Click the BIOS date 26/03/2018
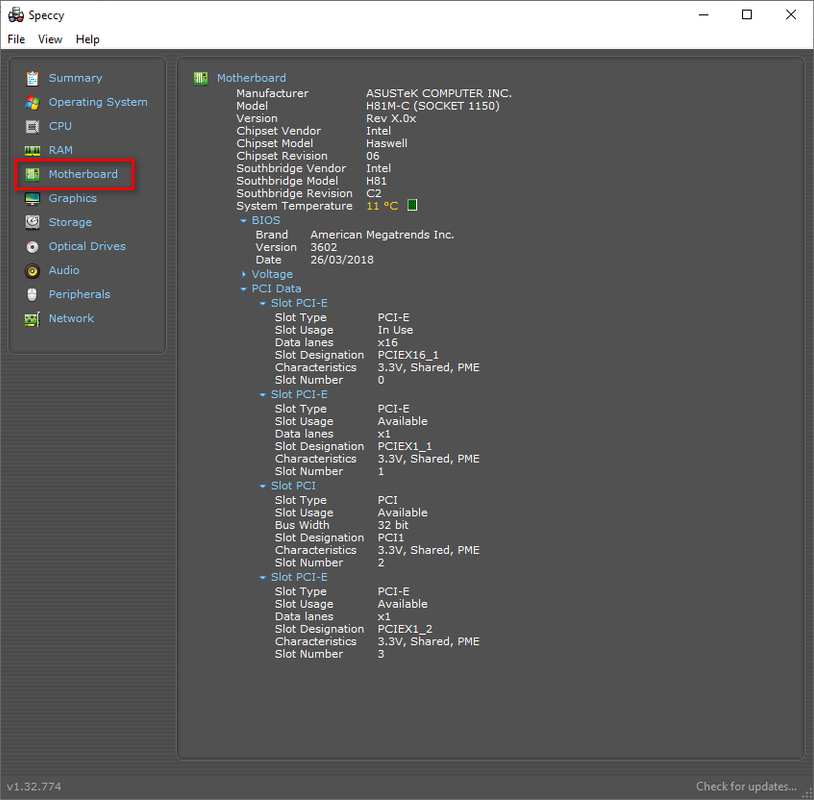814x800 pixels. click(342, 260)
